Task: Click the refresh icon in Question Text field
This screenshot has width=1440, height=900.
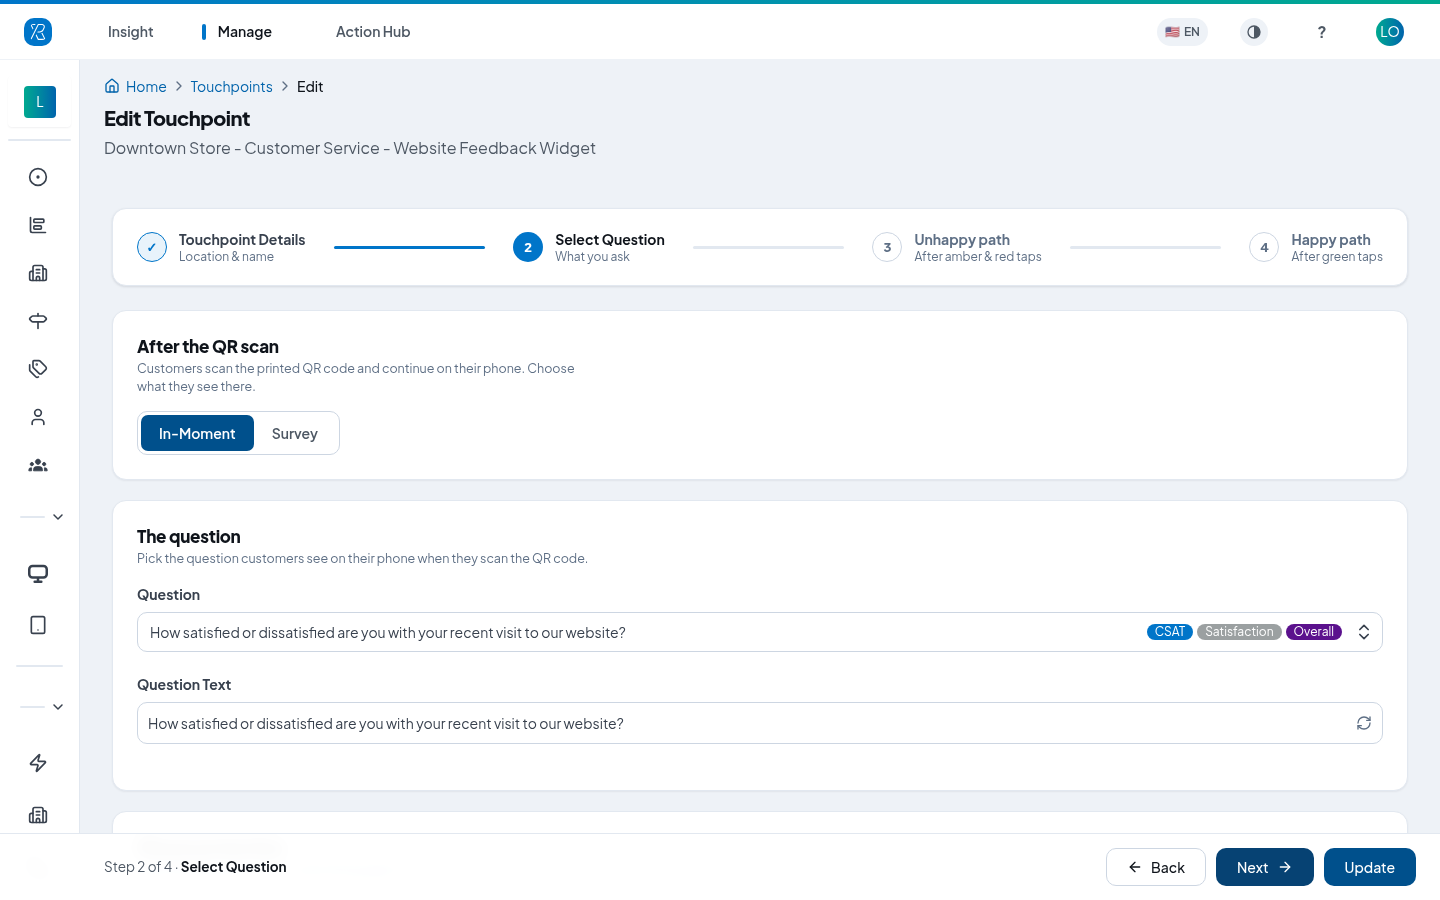Action: (x=1364, y=723)
